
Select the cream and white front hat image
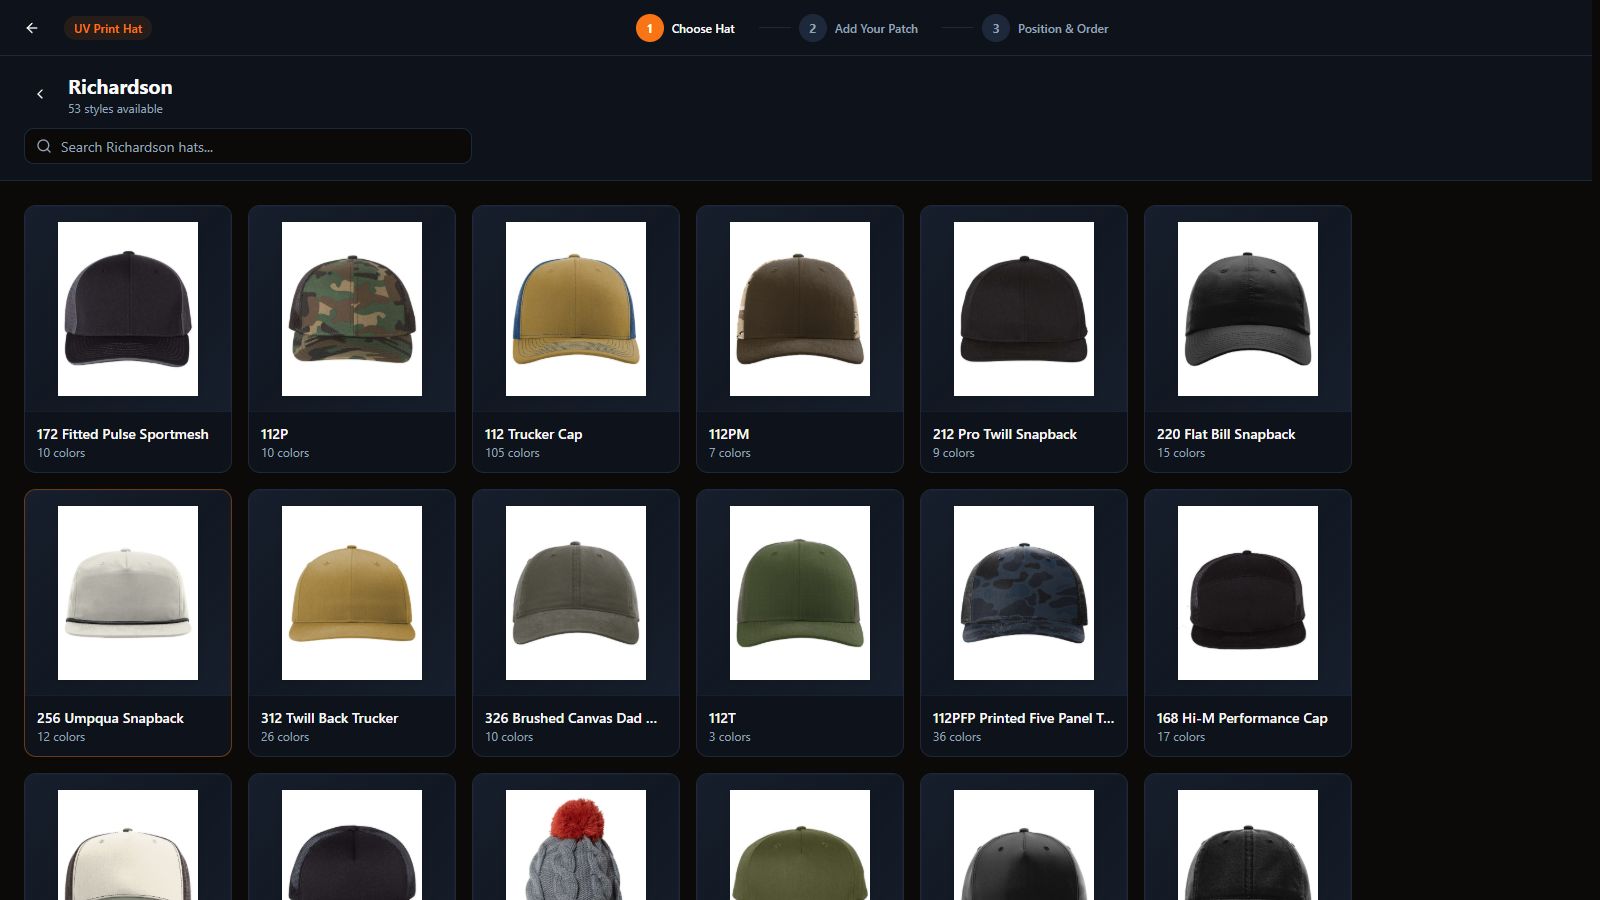(x=128, y=845)
